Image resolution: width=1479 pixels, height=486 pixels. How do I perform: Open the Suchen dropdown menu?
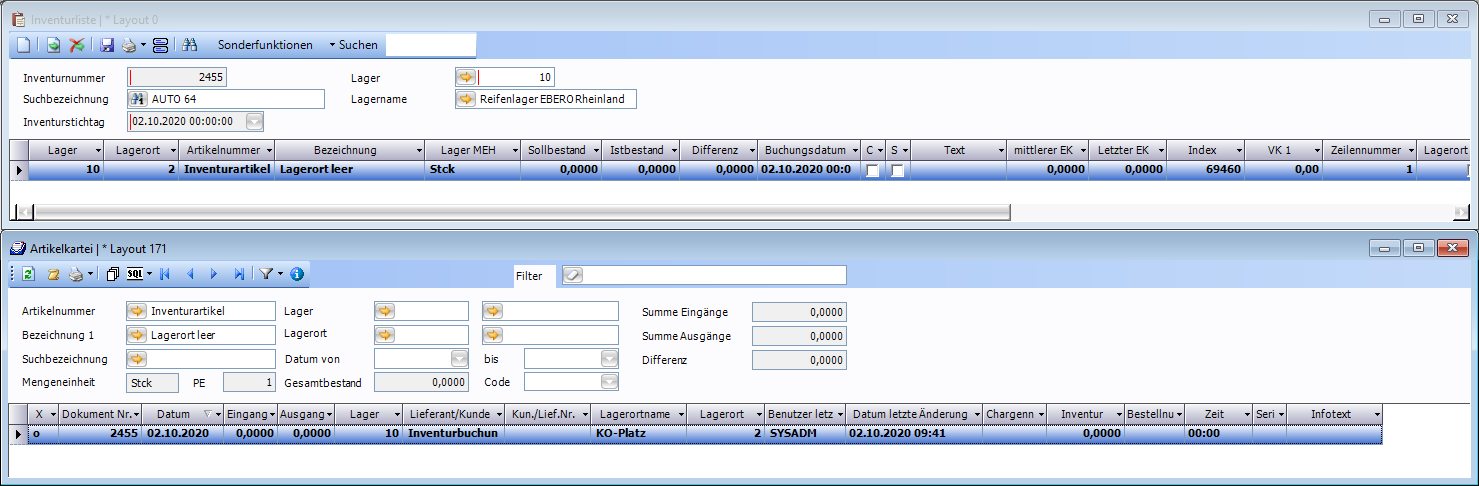[354, 45]
